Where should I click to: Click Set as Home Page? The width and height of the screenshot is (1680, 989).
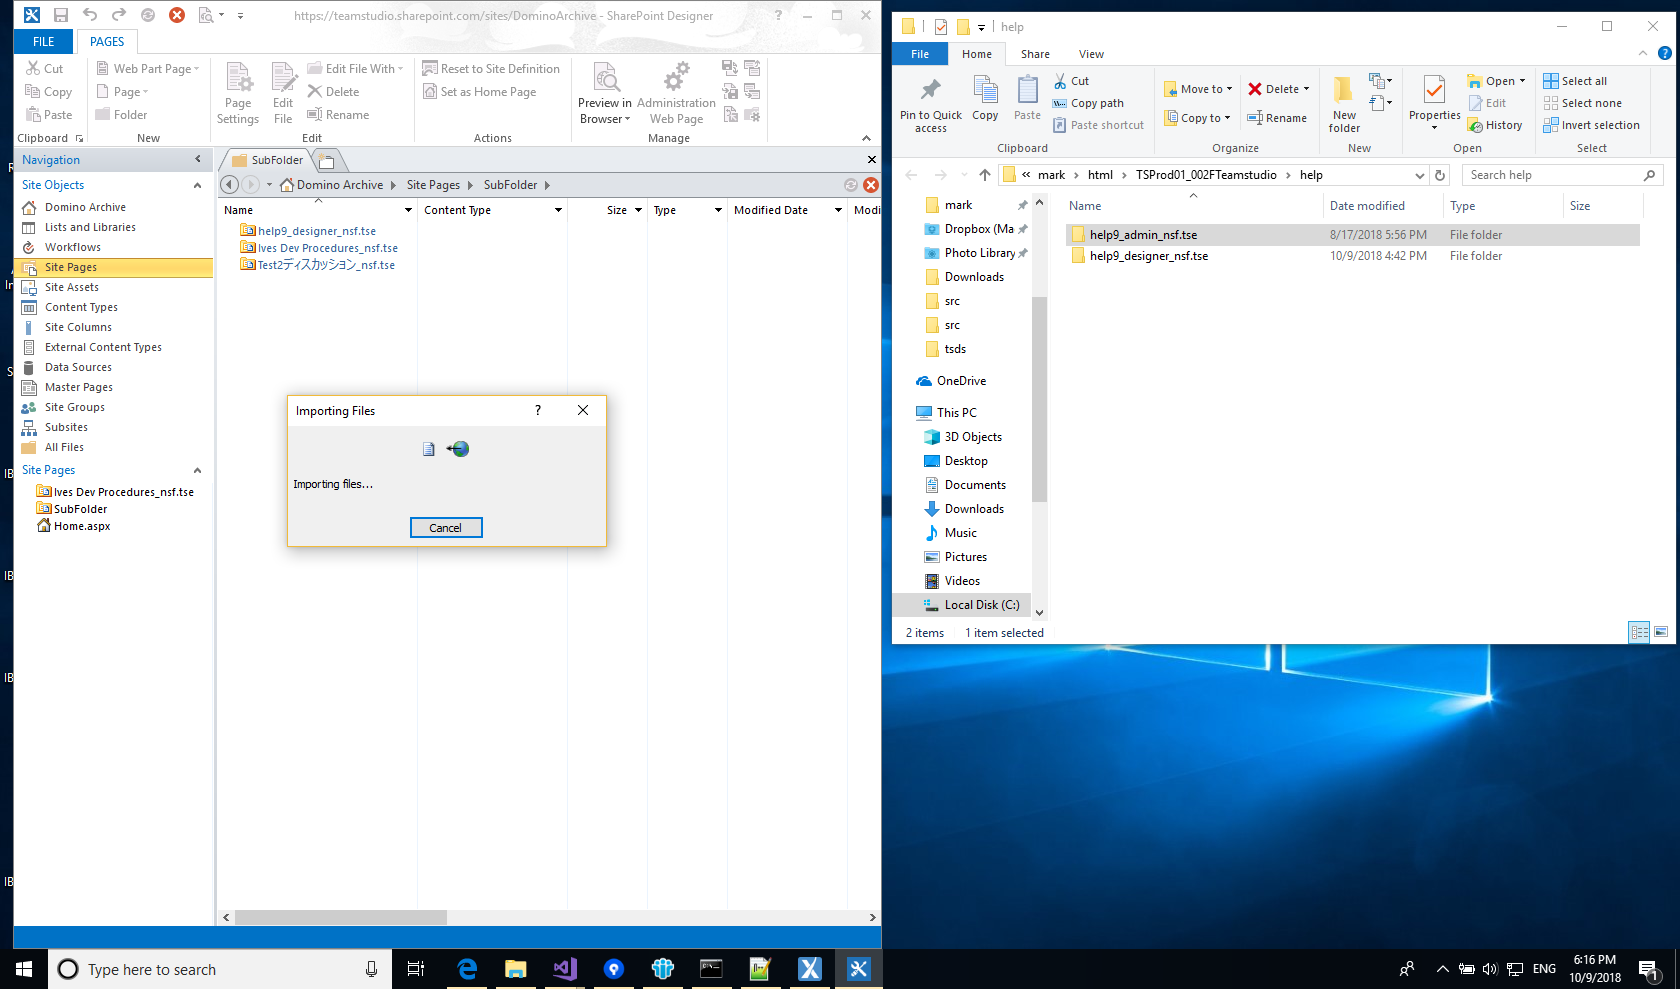[479, 92]
